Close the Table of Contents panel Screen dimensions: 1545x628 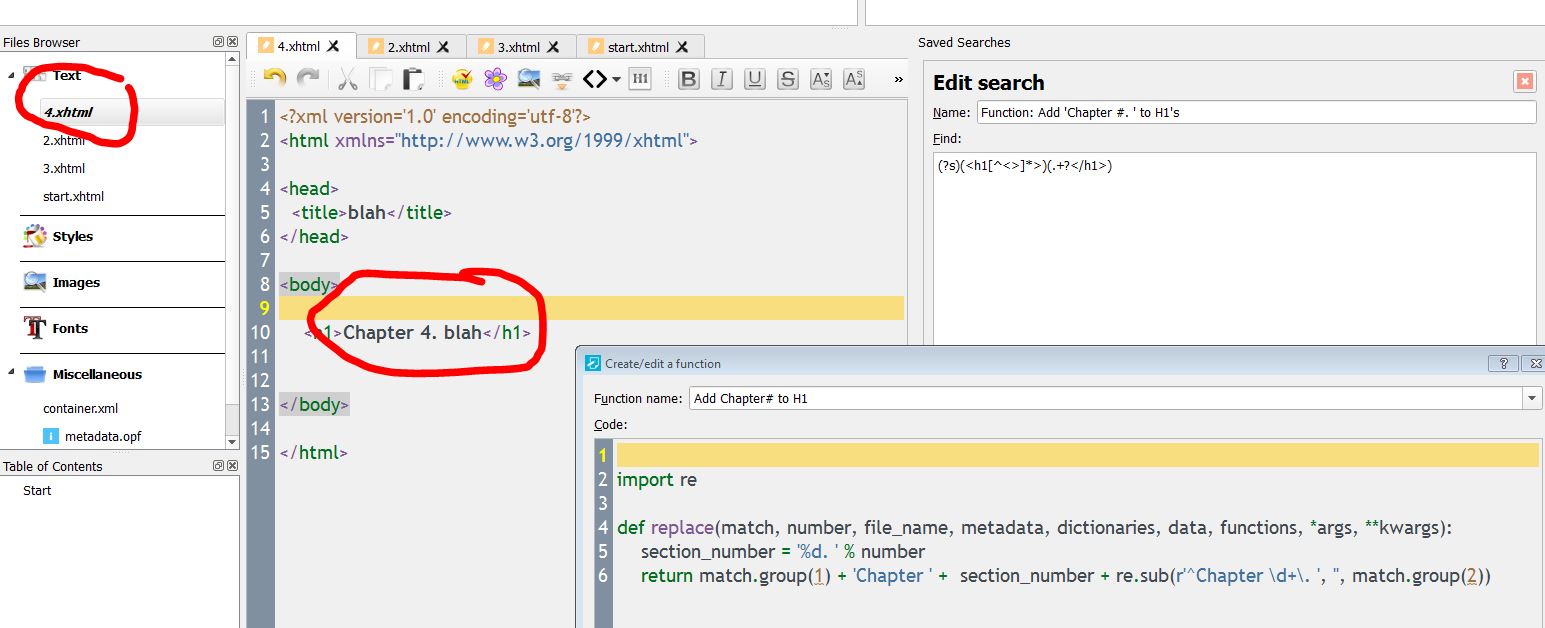pos(232,466)
